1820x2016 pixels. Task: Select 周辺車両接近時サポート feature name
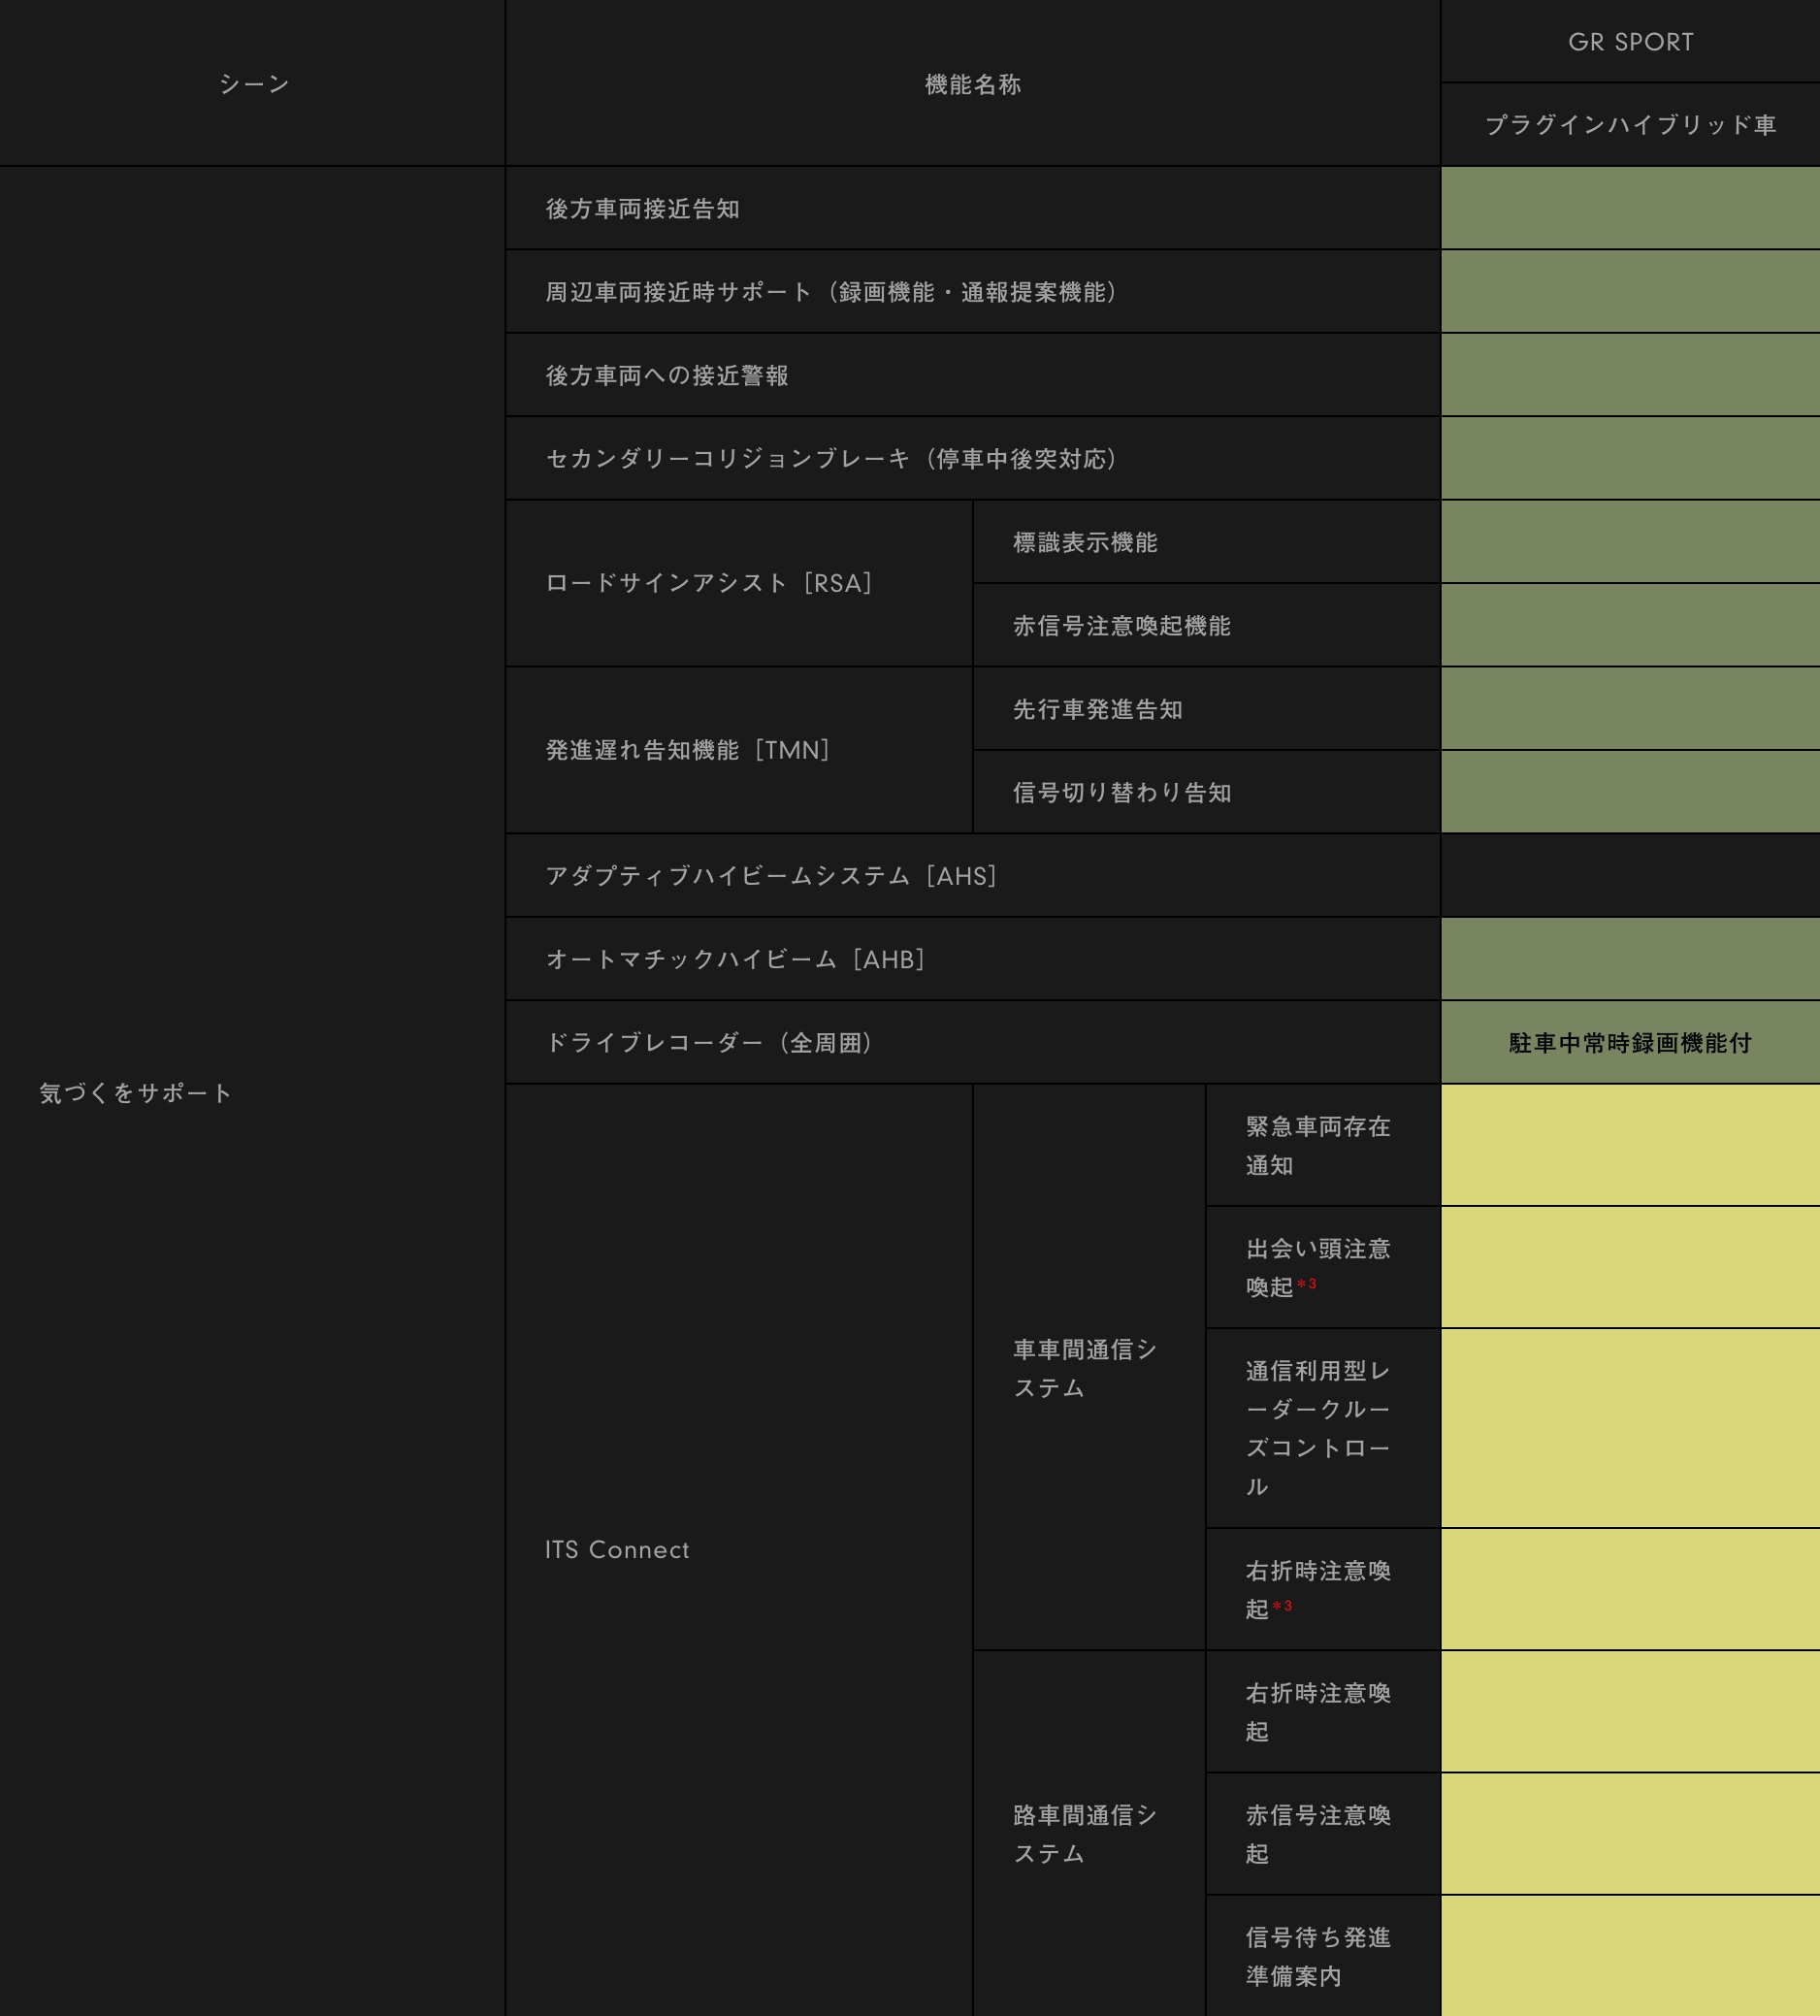pos(830,292)
